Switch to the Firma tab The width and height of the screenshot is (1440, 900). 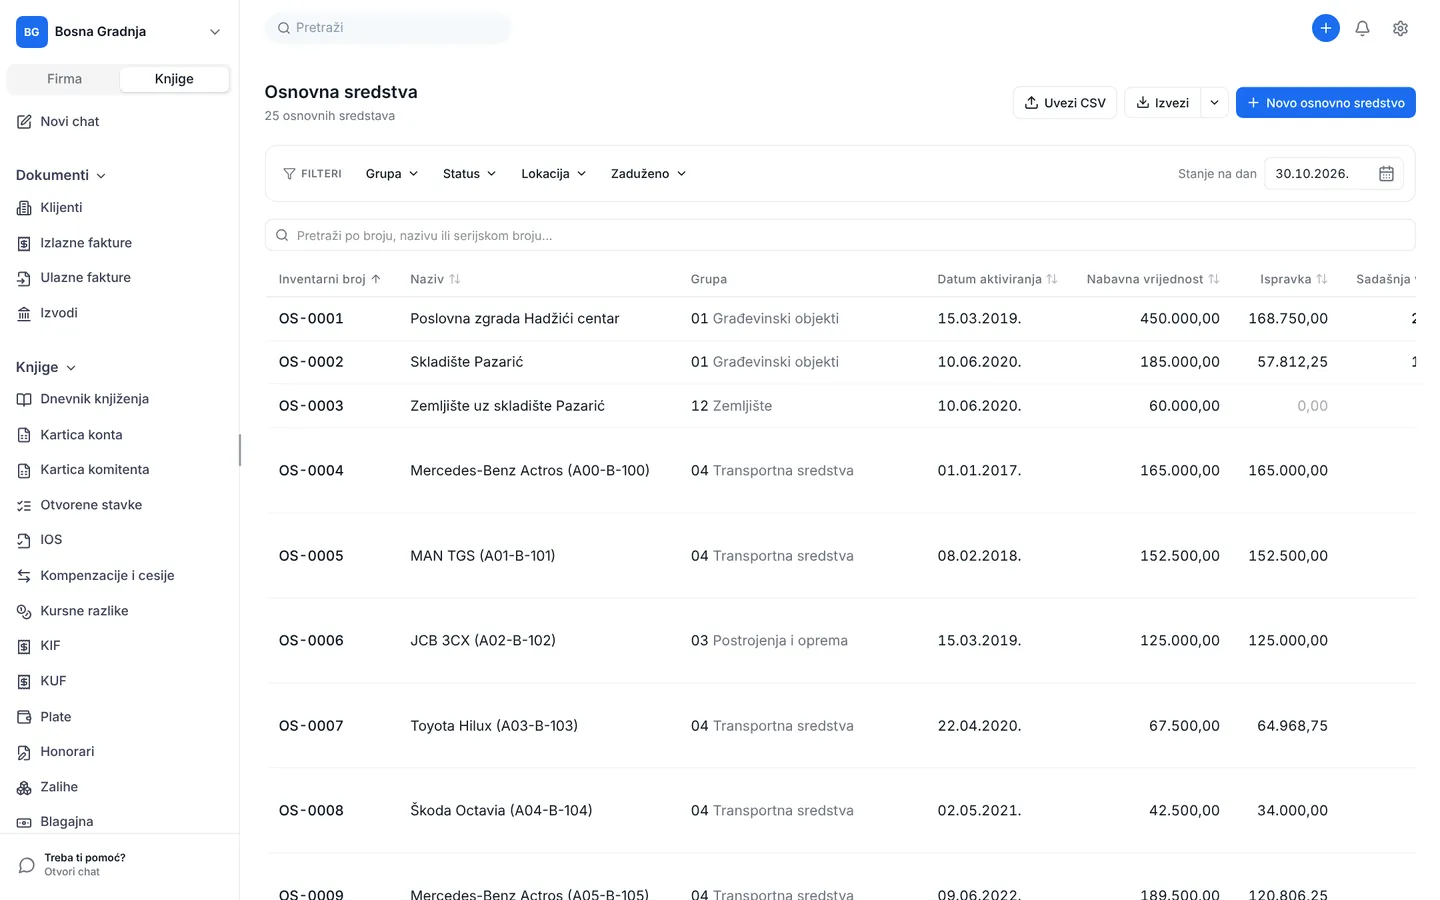(64, 79)
